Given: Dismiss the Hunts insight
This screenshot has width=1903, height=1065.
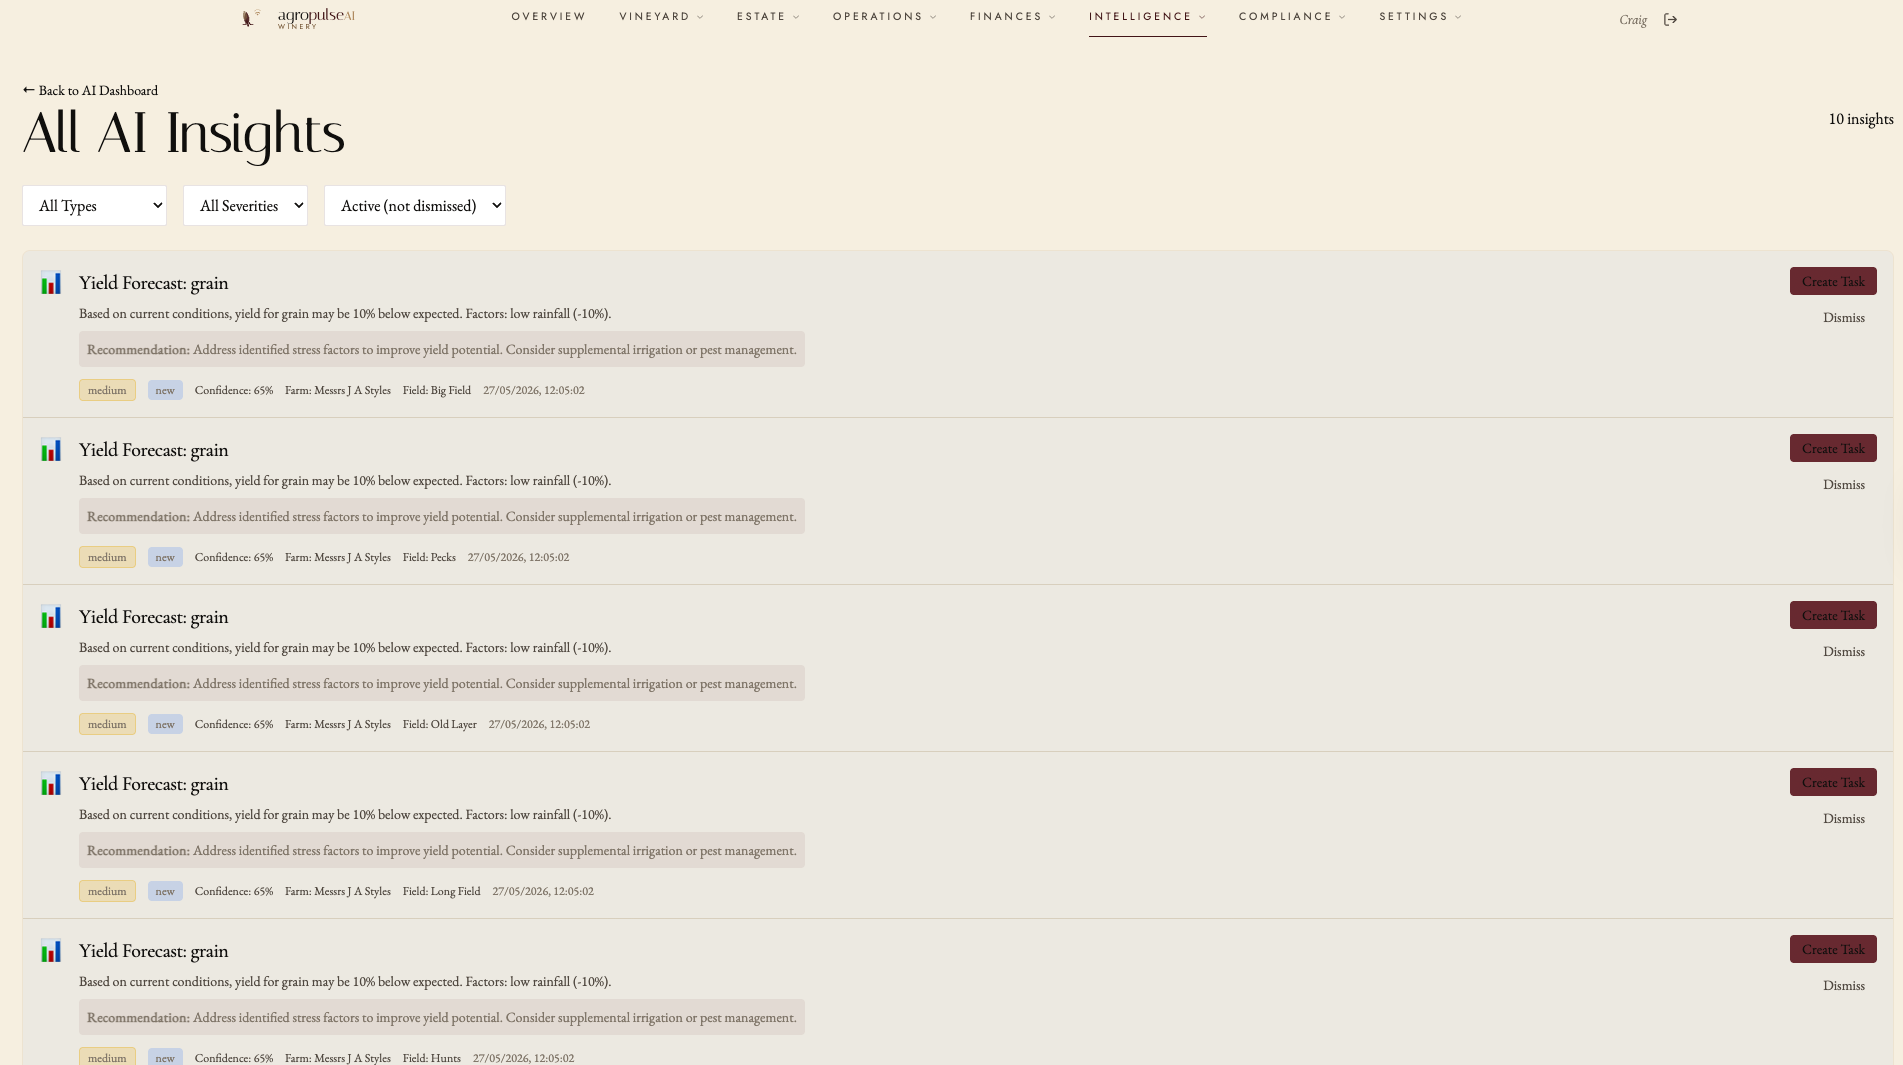Looking at the screenshot, I should (1844, 986).
